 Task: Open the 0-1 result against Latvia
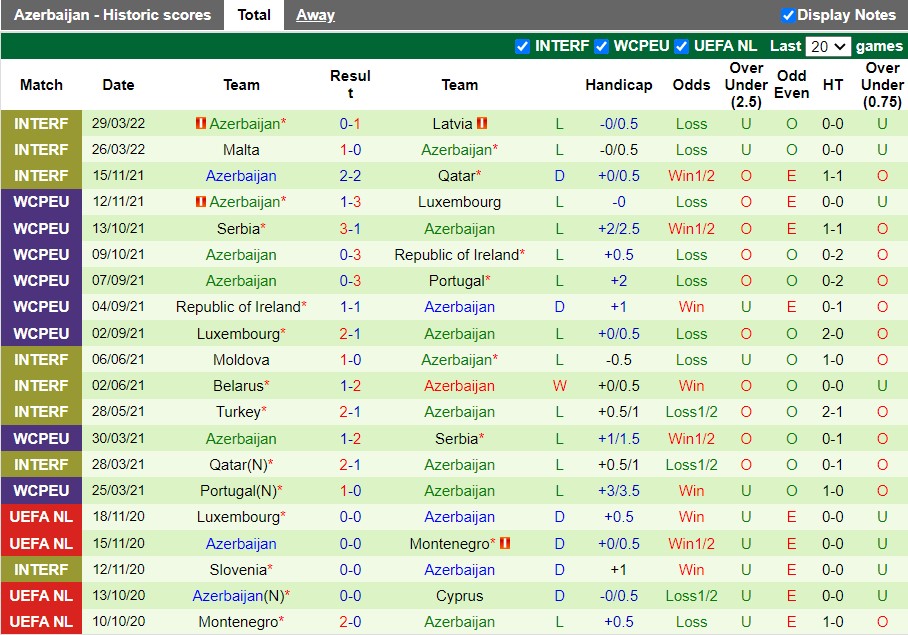tap(350, 124)
